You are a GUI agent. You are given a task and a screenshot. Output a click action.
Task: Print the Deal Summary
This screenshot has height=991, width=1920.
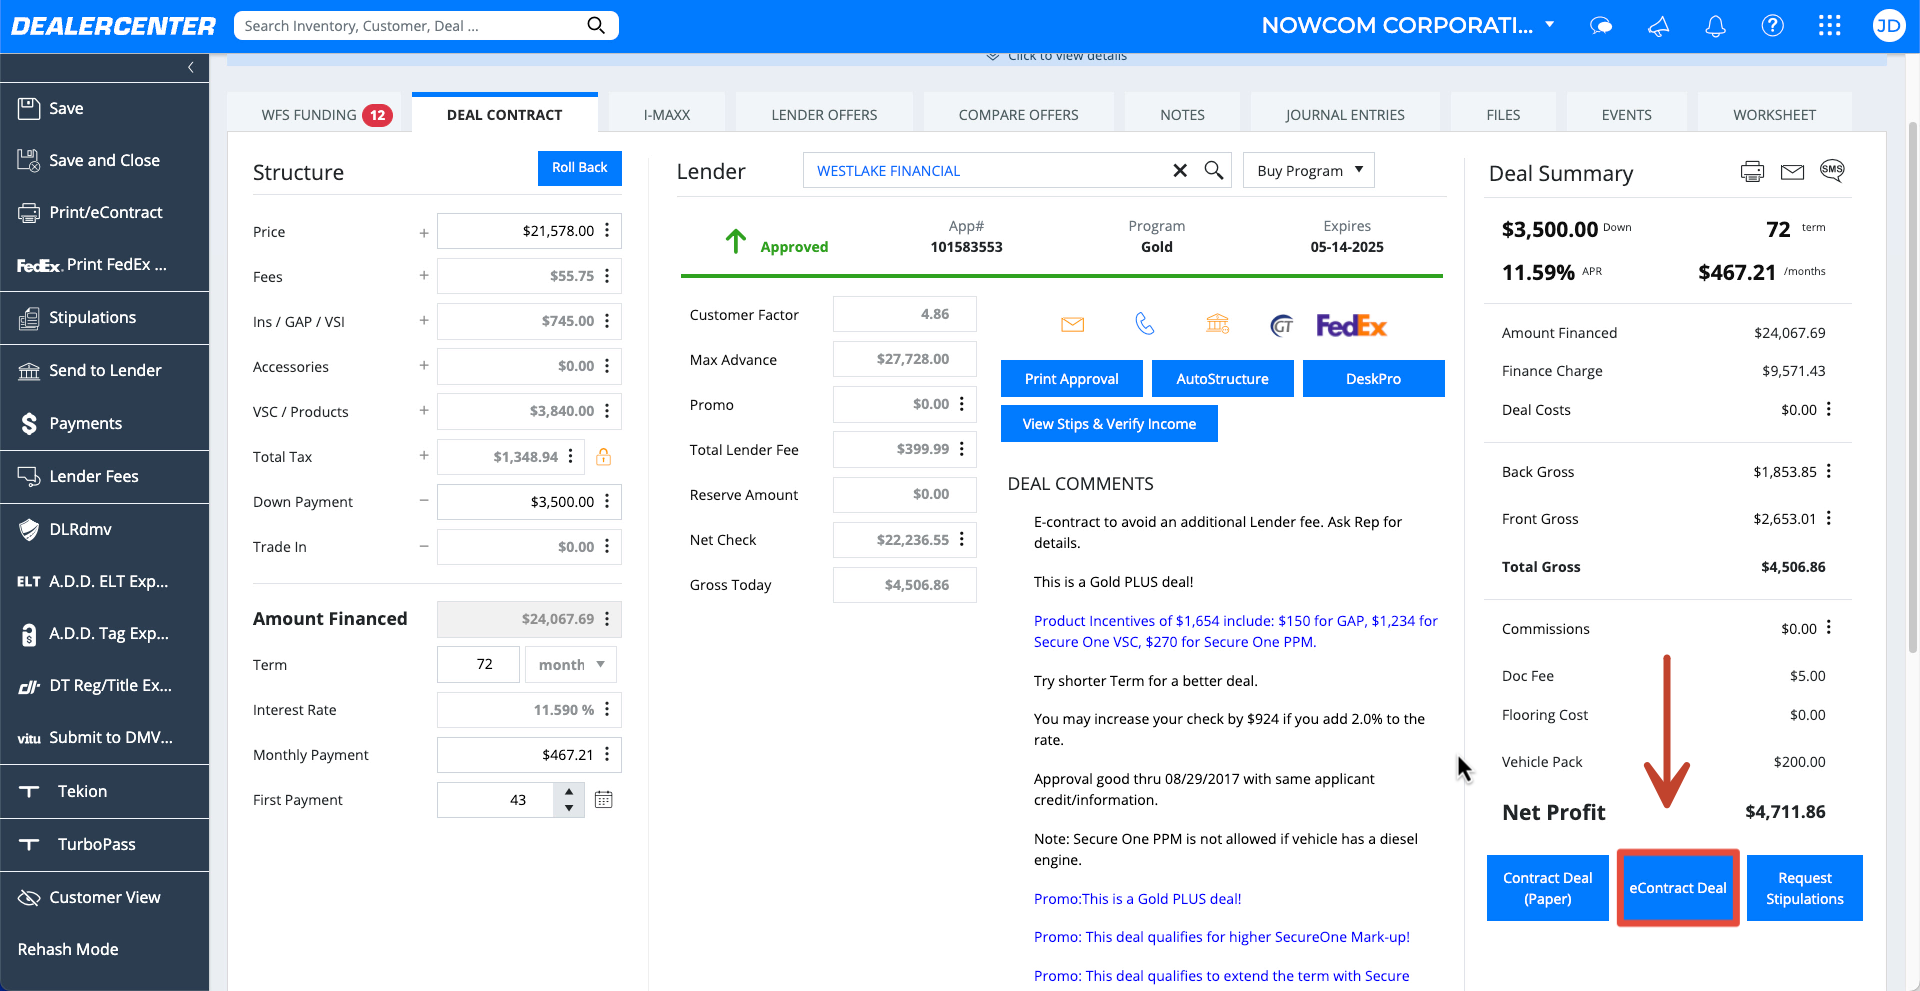pyautogui.click(x=1752, y=171)
